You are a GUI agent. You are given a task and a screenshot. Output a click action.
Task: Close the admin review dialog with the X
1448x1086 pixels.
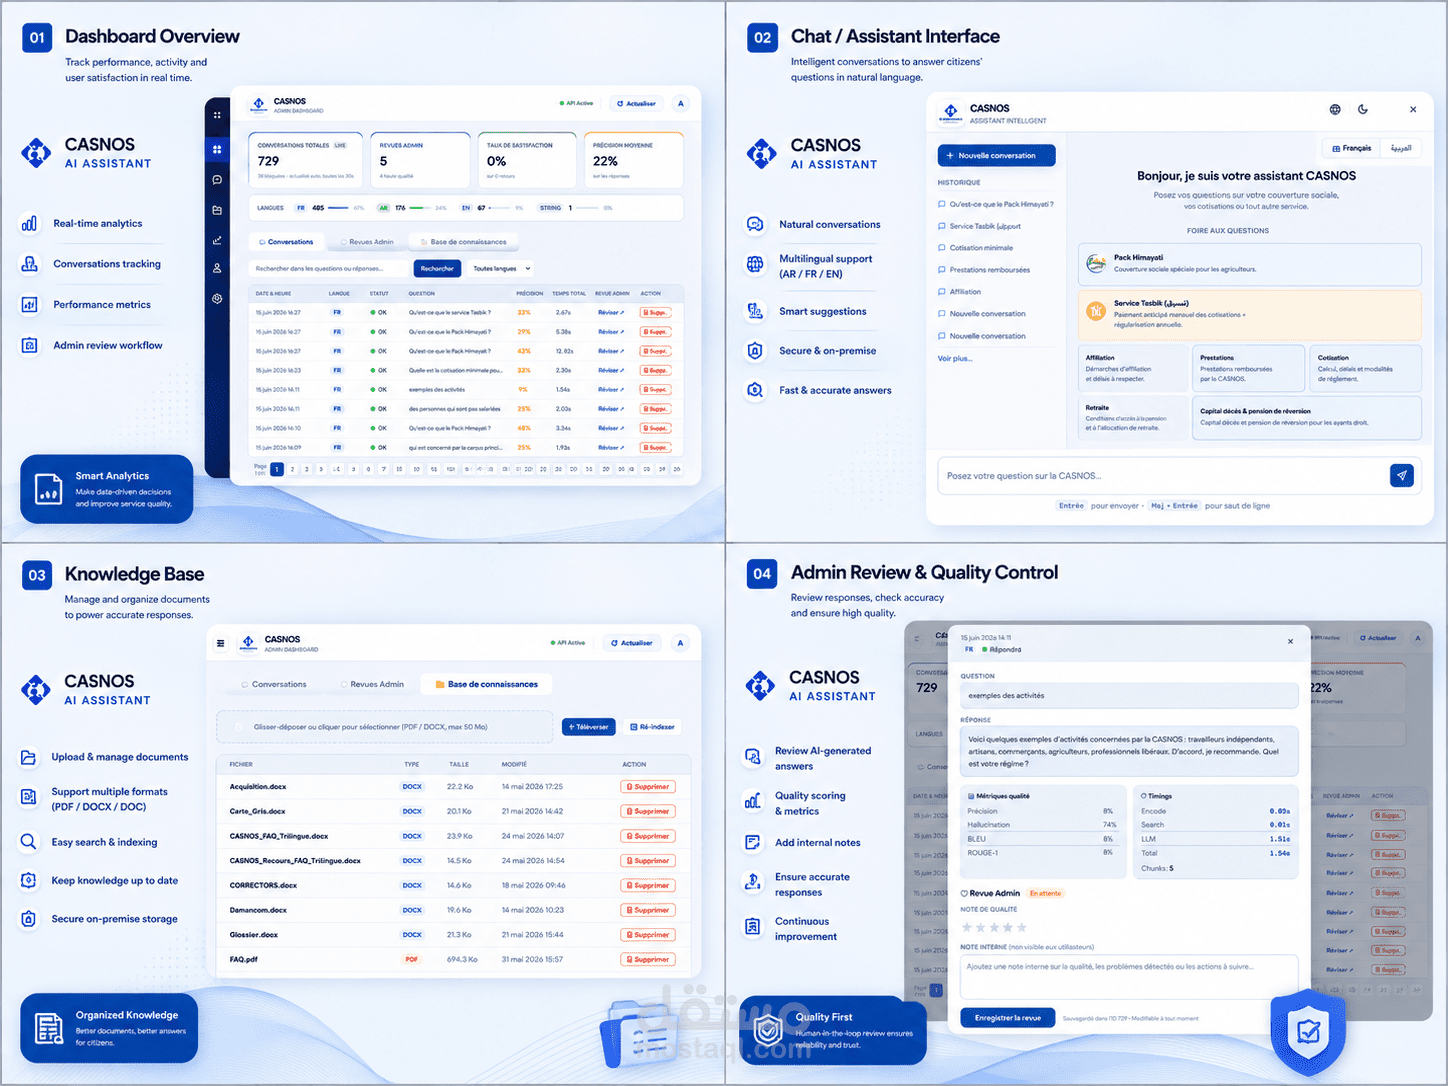coord(1291,641)
